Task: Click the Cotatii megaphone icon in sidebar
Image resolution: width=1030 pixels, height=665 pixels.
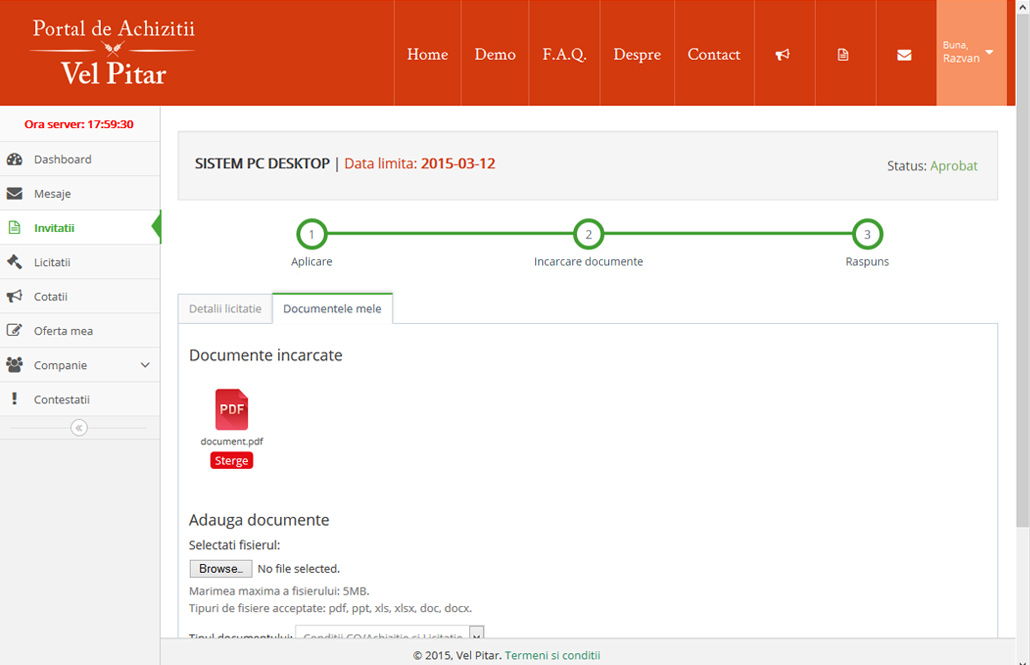Action: point(14,296)
